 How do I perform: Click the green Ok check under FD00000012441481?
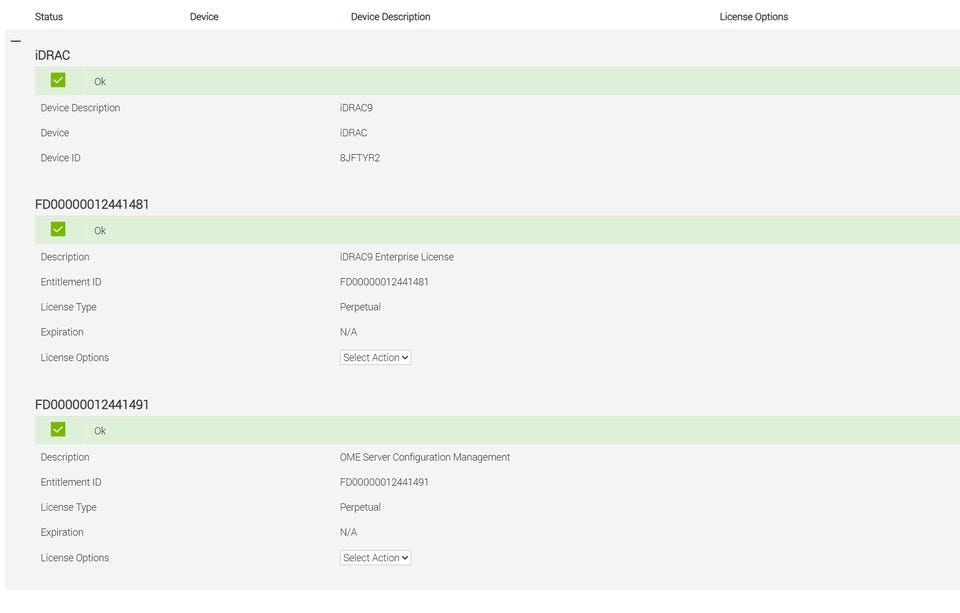point(58,229)
